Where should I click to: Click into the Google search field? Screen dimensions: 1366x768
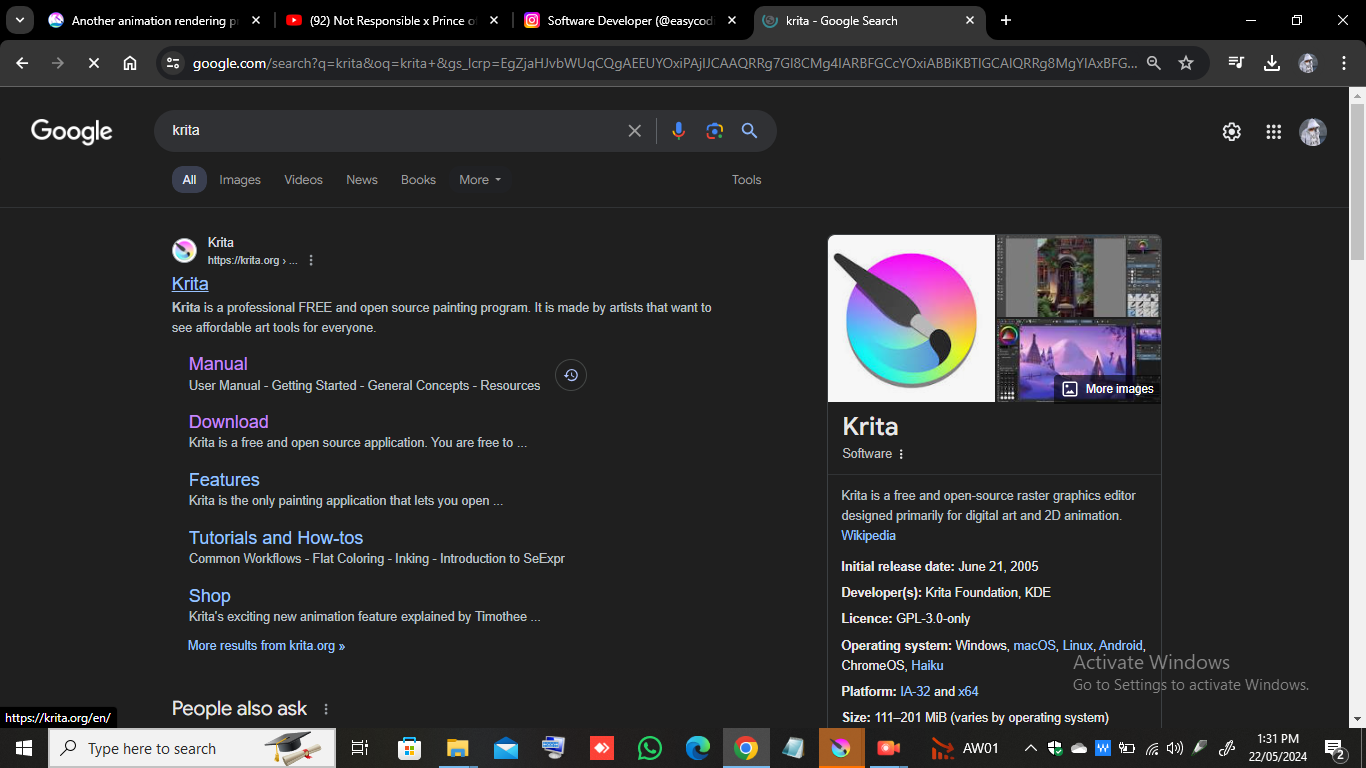[395, 131]
